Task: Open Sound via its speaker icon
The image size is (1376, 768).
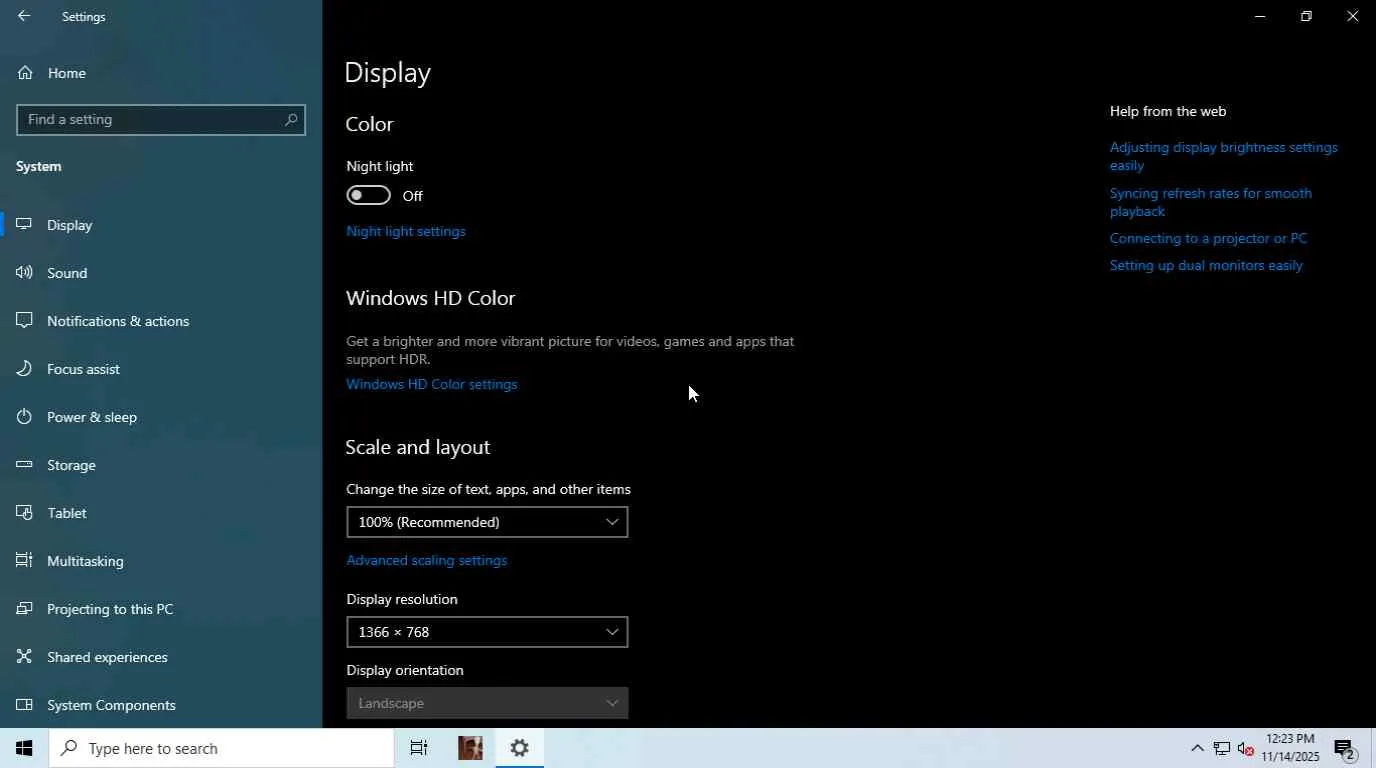Action: coord(25,273)
